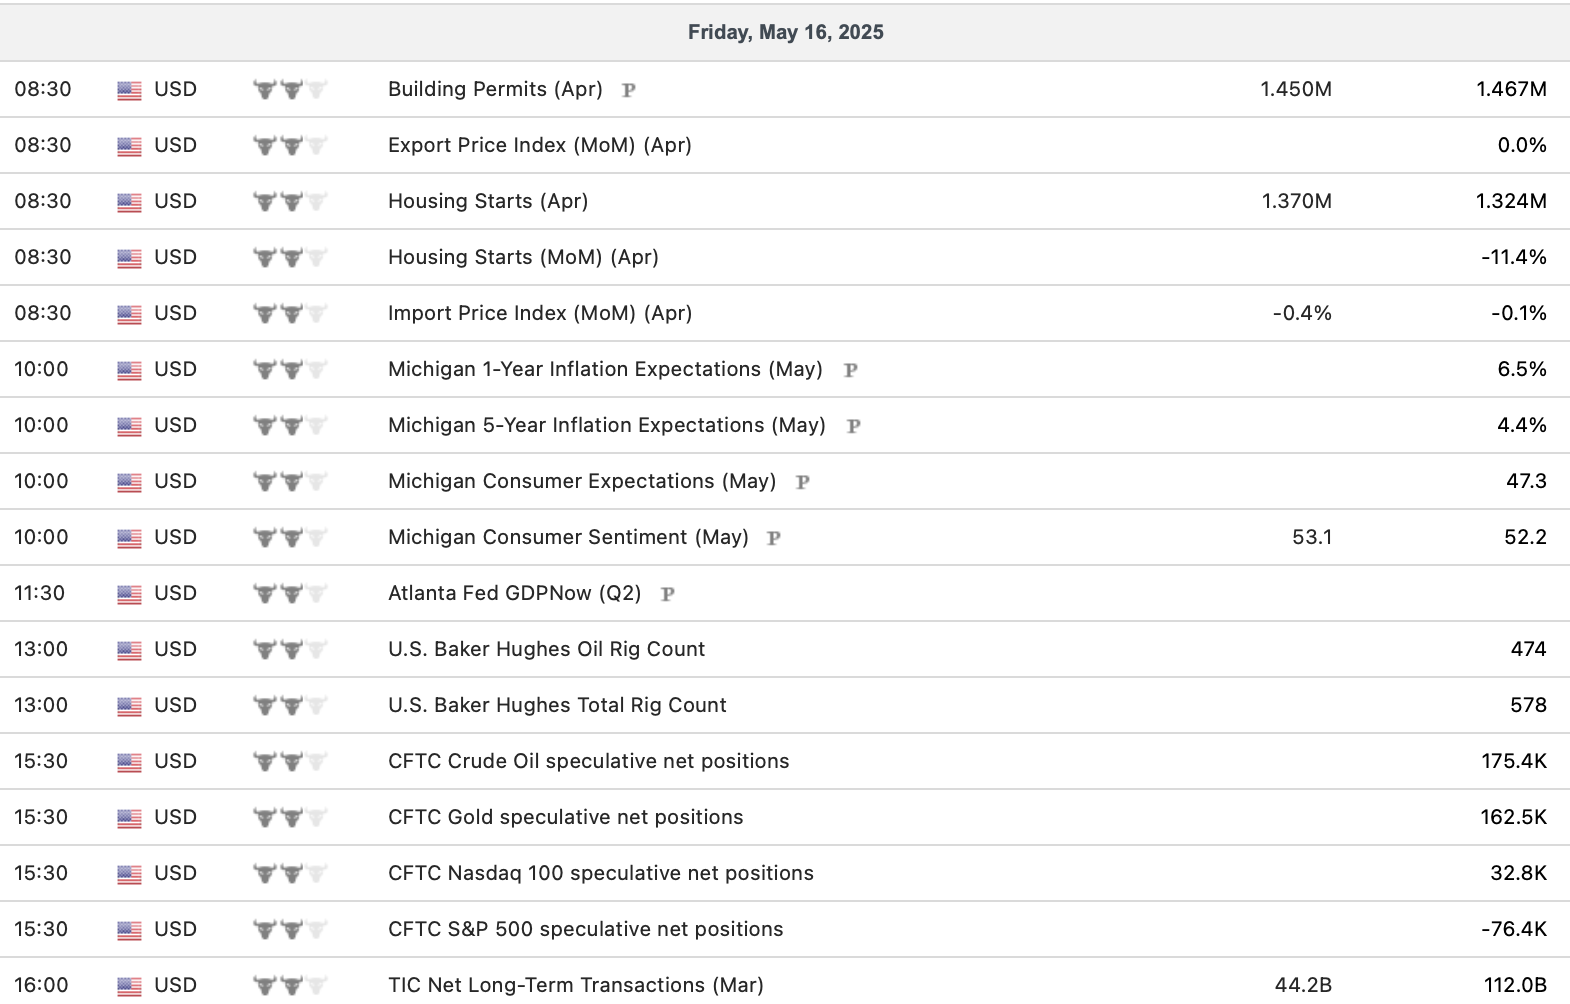This screenshot has height=1004, width=1570.
Task: Click the preliminary icon beside Michigan Consumer Expectations
Action: click(x=802, y=482)
